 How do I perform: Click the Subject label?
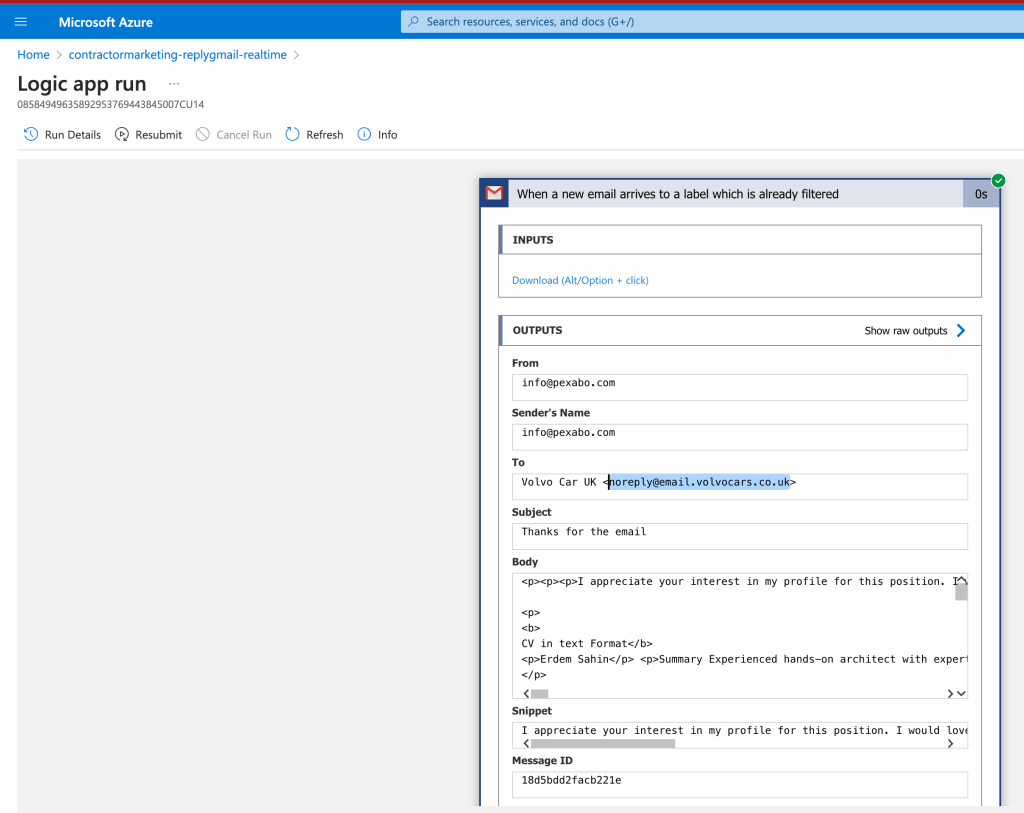click(x=532, y=512)
